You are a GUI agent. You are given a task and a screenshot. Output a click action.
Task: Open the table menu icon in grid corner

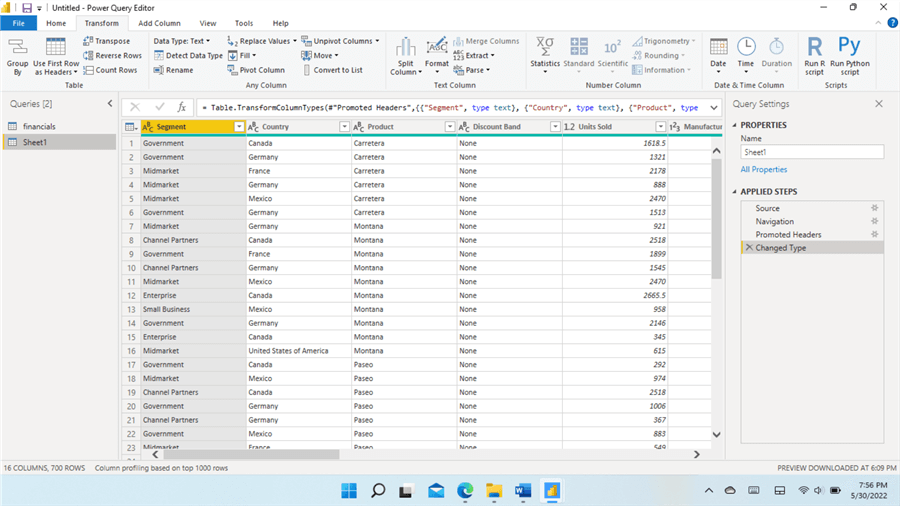131,127
